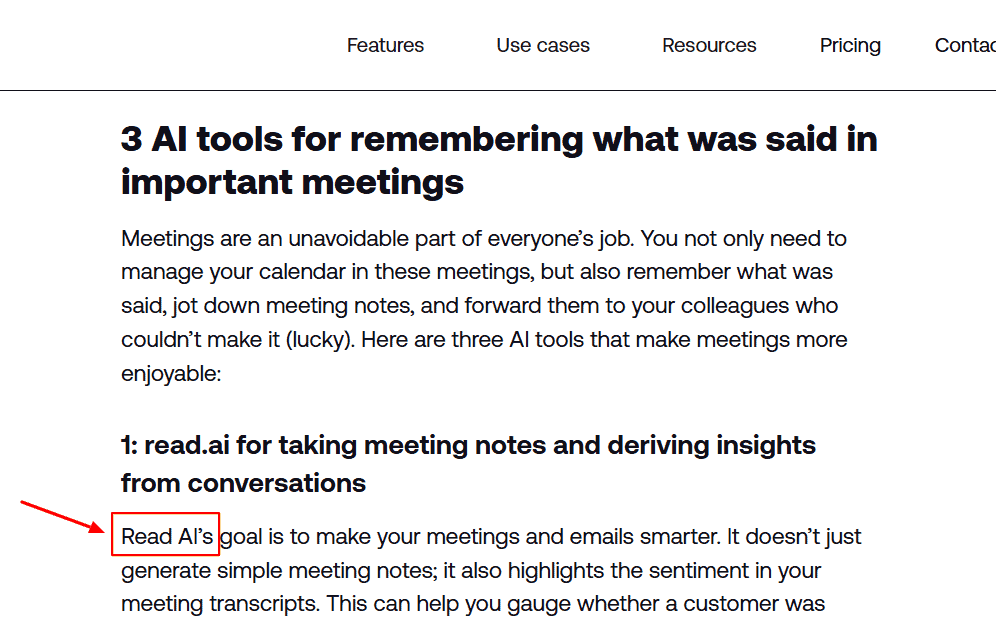Image resolution: width=996 pixels, height=625 pixels.
Task: Click 'said, jot down meeting notes' phrase
Action: (267, 306)
